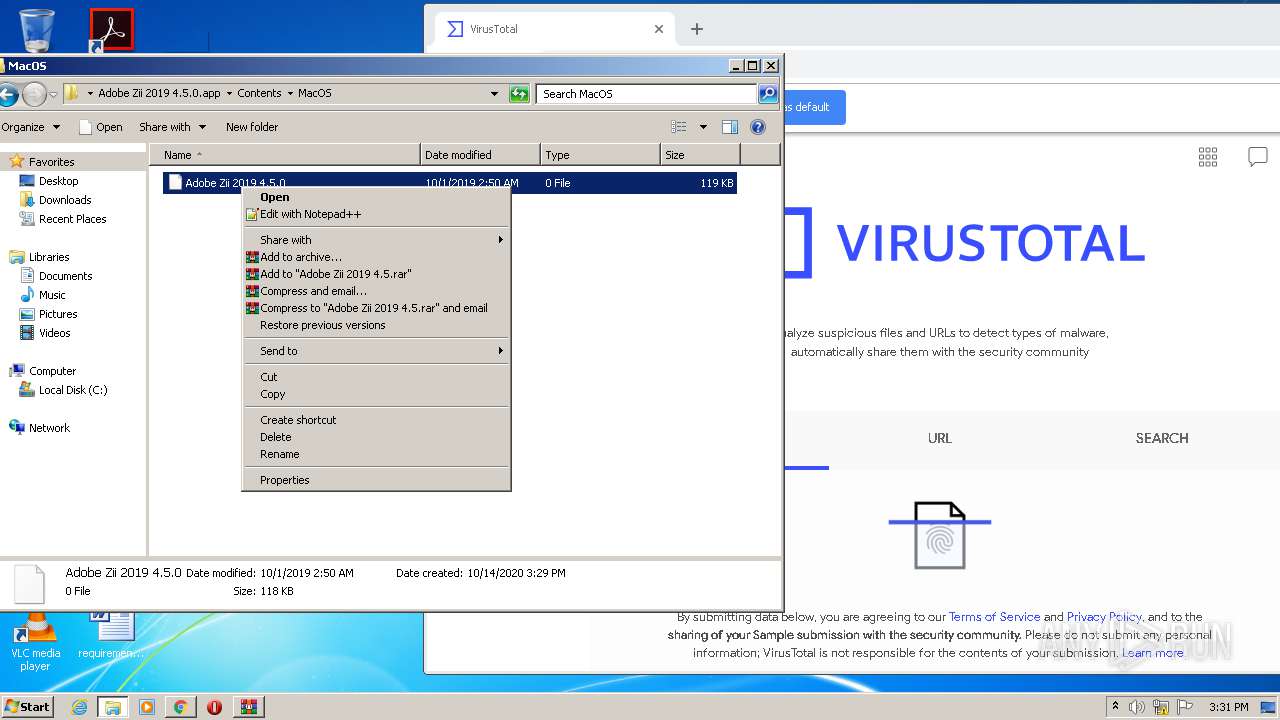Launch VLC media player desktop shortcut
Viewport: 1280px width, 720px height.
pyautogui.click(x=36, y=640)
